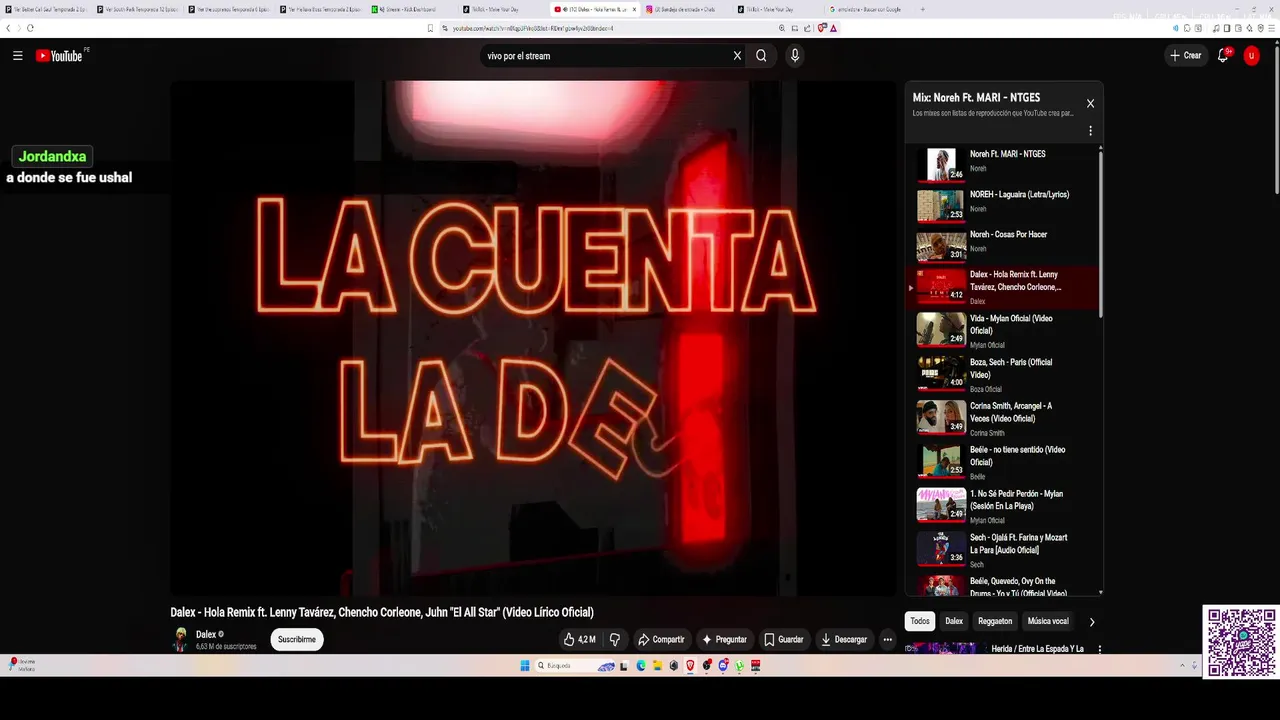Play Noreh - Cosas Por Hacer
Screen dimensions: 1280x720
[1000, 244]
